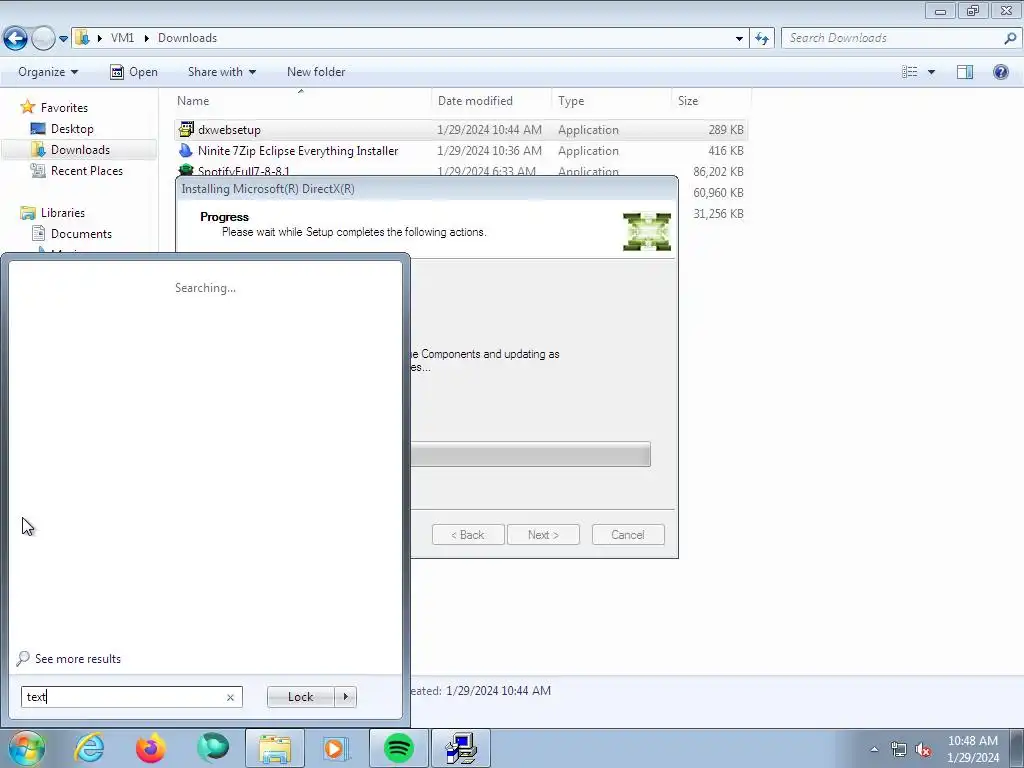Click the DirectX installation progress bar
The height and width of the screenshot is (768, 1024).
tap(530, 454)
